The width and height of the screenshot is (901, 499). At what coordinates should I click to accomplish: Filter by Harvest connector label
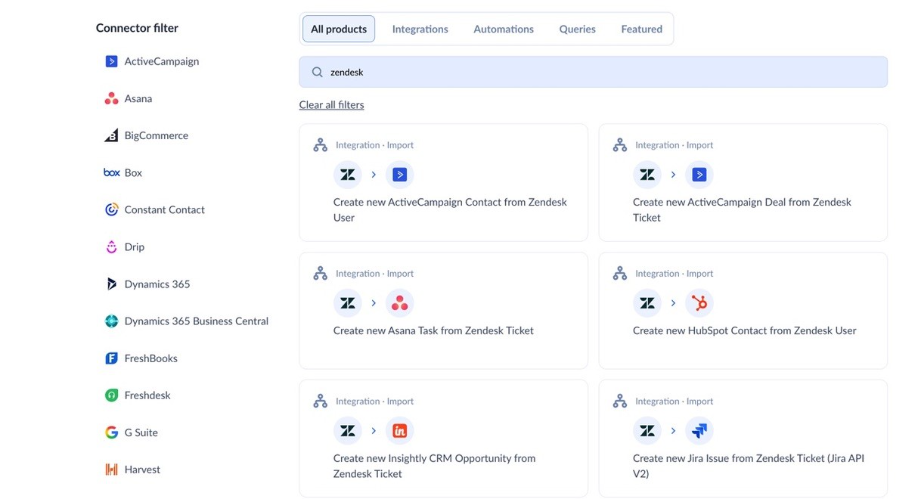(142, 470)
